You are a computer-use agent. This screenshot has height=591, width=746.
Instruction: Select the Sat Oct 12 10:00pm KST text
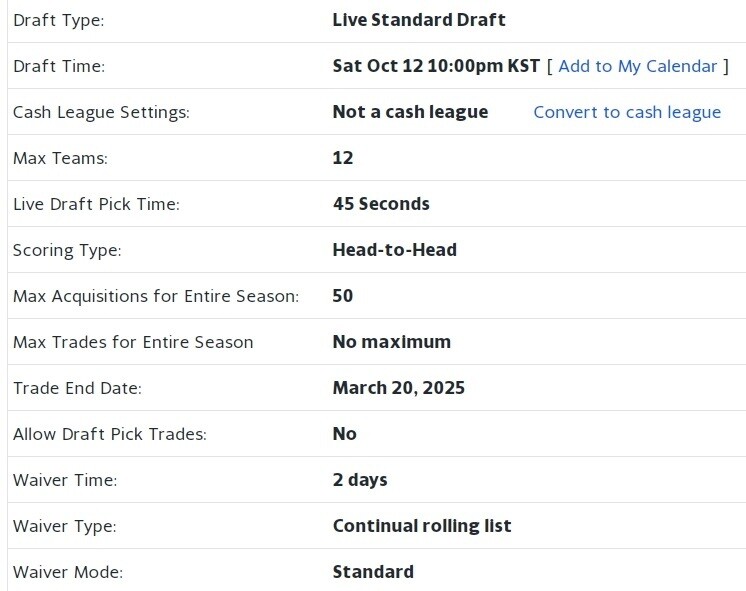[x=436, y=66]
